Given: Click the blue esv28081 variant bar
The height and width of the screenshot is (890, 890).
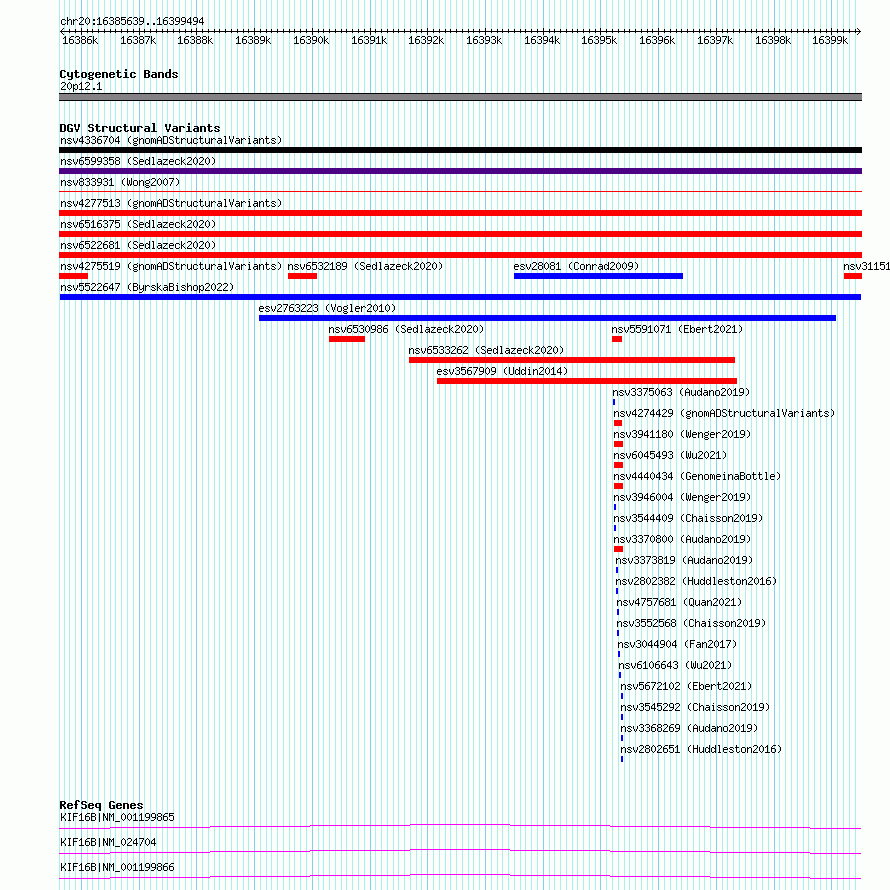Looking at the screenshot, I should (x=598, y=276).
